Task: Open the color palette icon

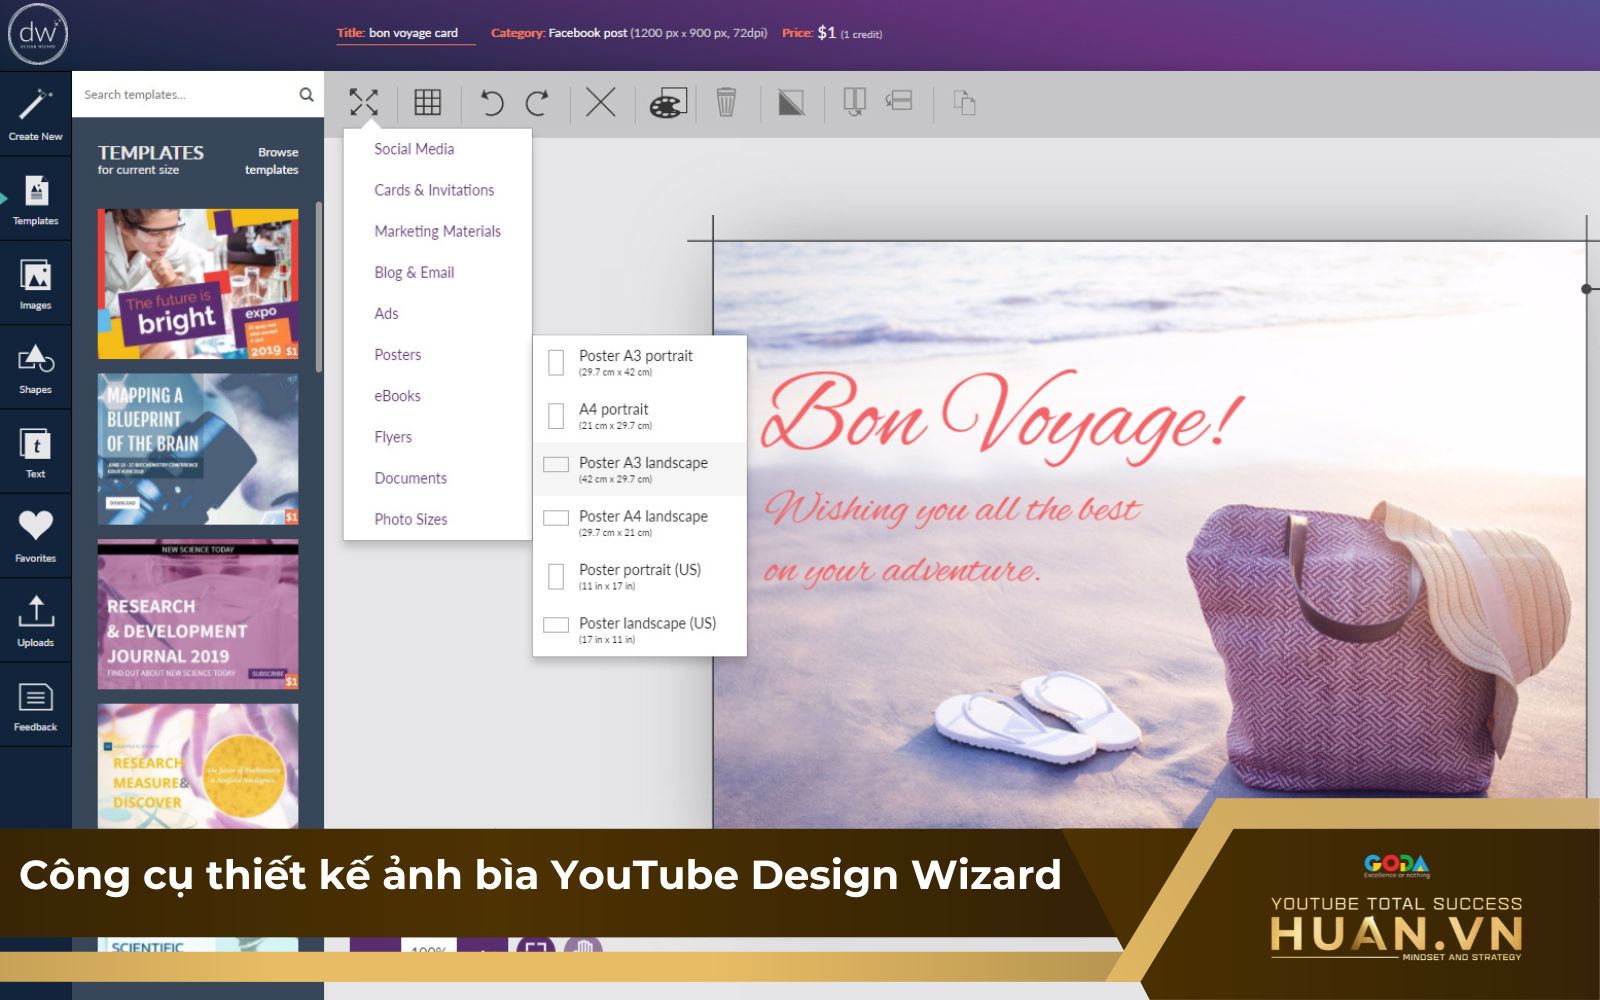Action: [x=668, y=103]
